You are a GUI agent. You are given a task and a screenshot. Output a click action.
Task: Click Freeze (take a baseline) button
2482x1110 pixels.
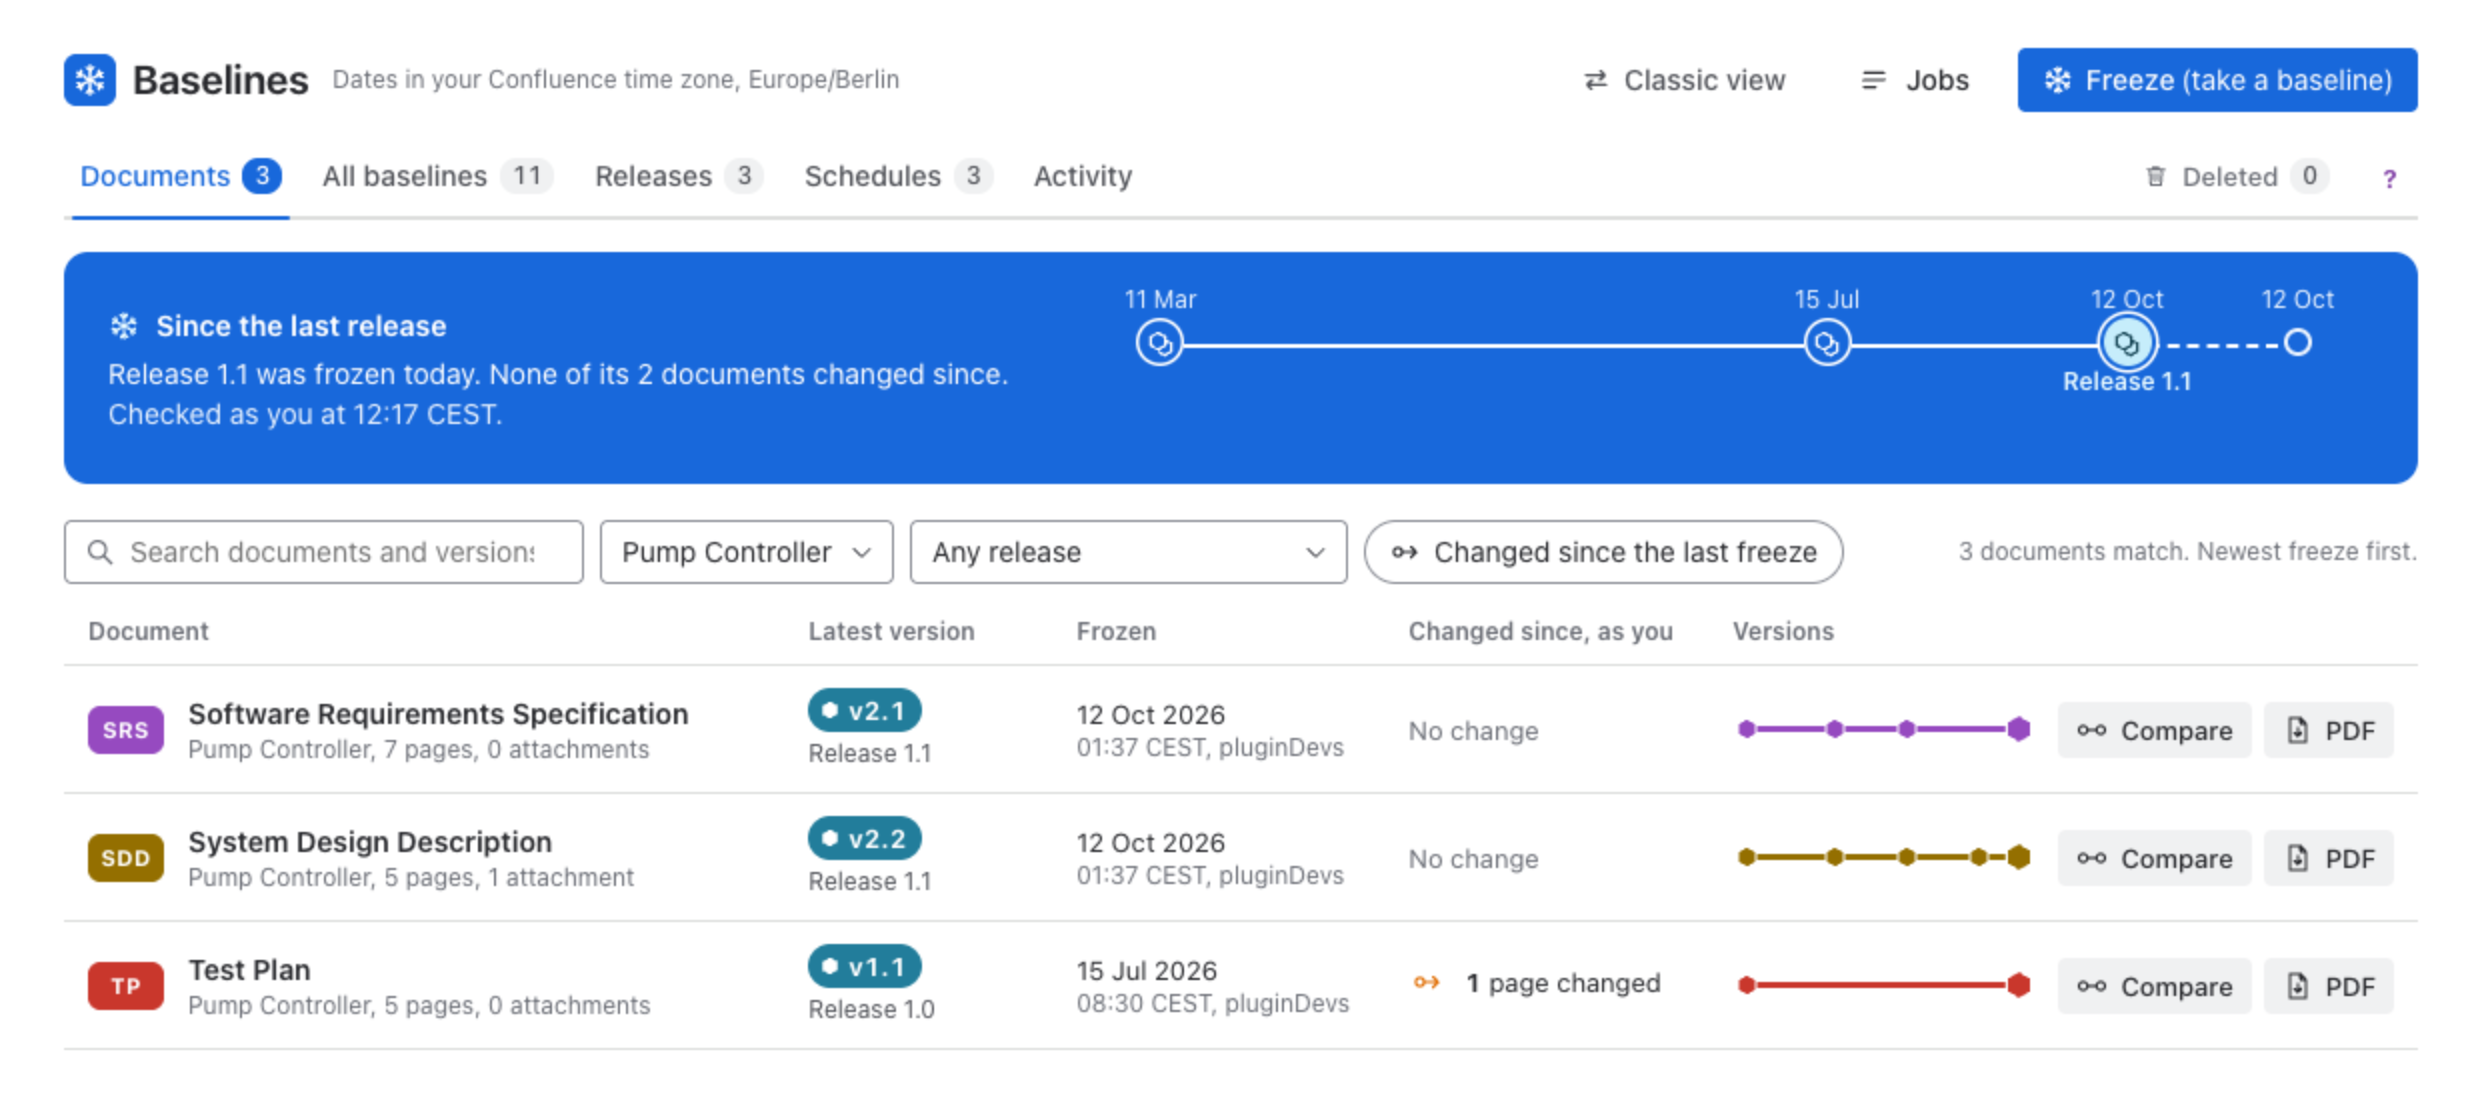2217,80
